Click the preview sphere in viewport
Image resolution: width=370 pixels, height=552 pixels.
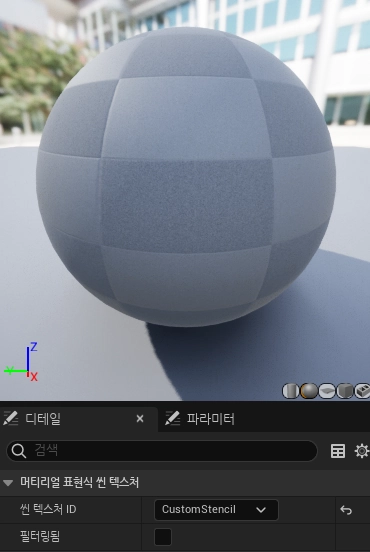(x=186, y=177)
